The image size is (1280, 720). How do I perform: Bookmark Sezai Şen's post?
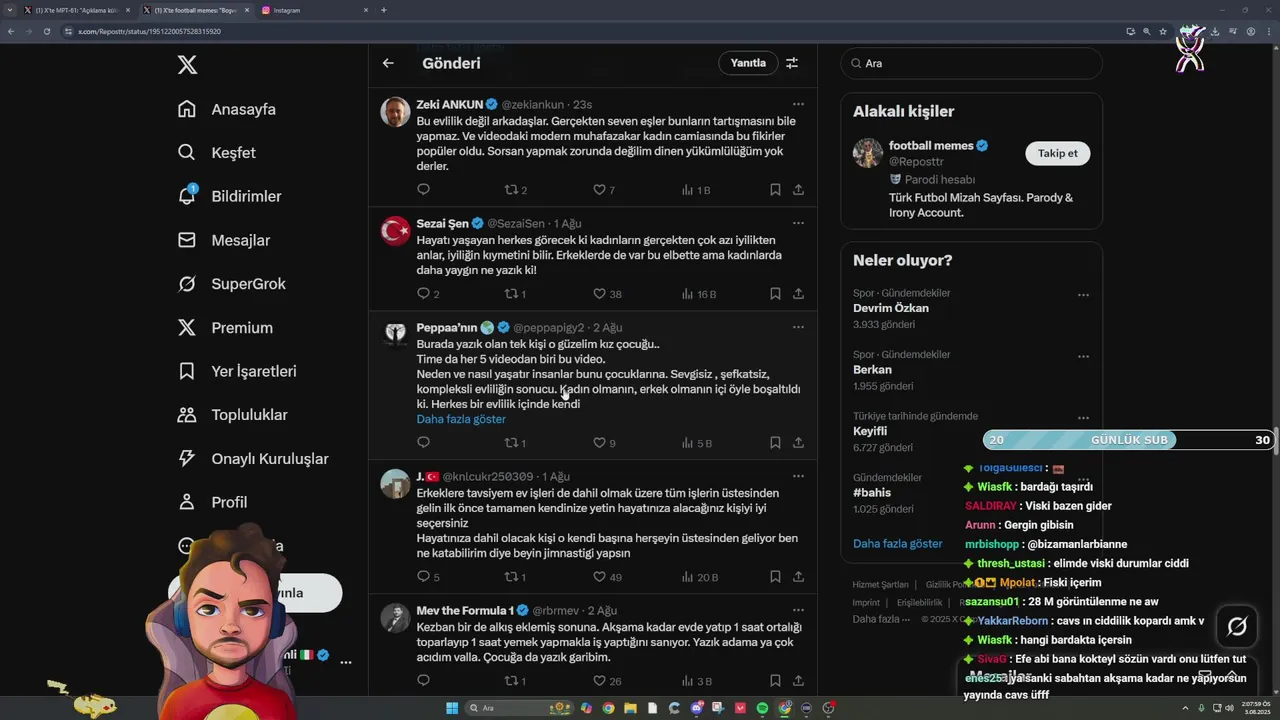click(x=775, y=294)
